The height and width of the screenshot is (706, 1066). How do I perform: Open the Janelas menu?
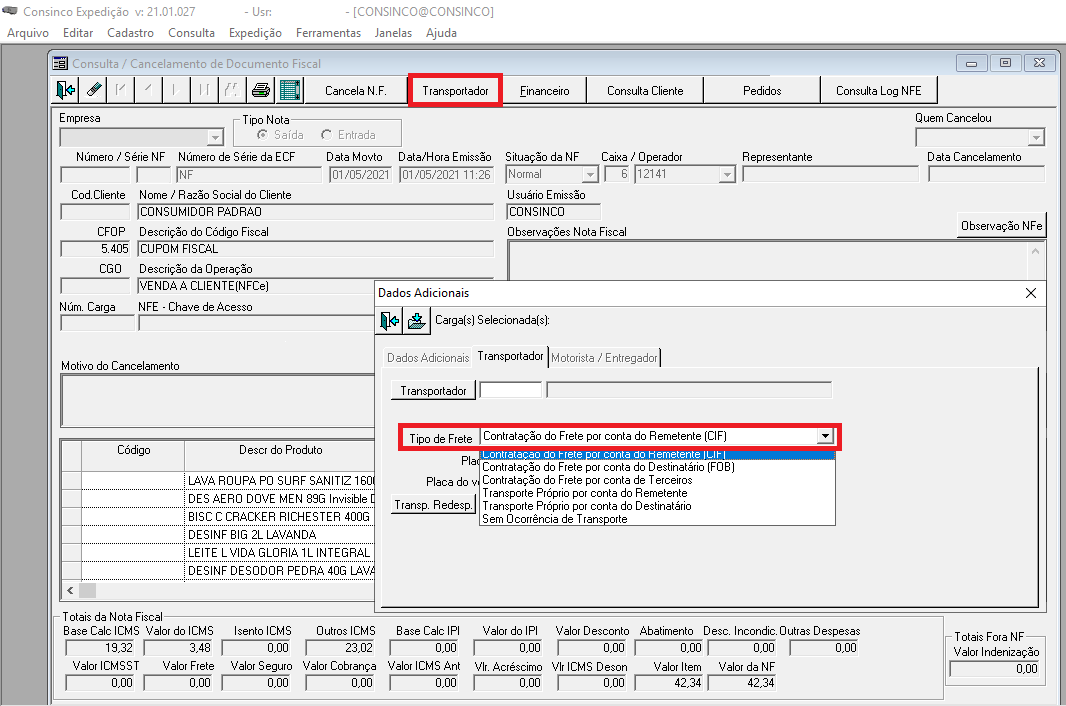(393, 33)
